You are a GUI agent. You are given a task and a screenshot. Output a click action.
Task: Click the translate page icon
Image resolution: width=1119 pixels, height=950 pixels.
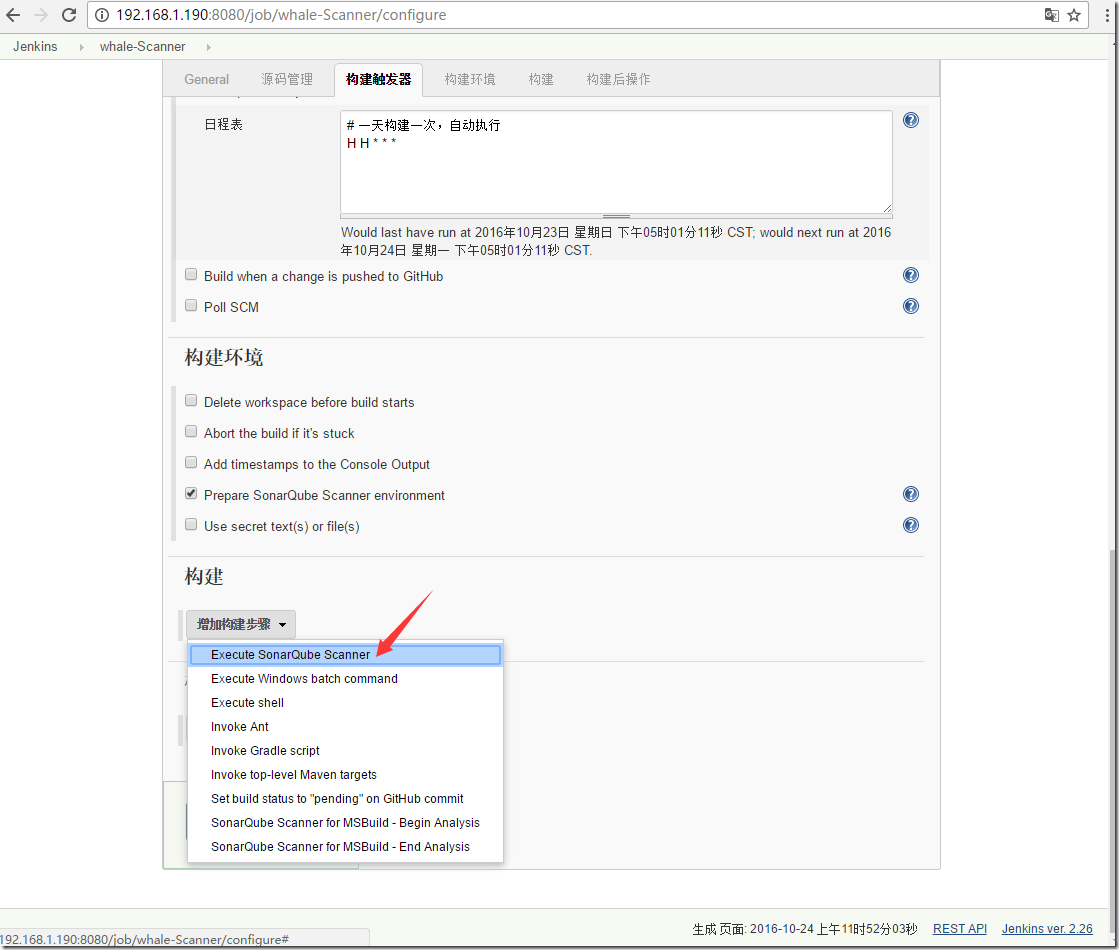[x=1051, y=15]
